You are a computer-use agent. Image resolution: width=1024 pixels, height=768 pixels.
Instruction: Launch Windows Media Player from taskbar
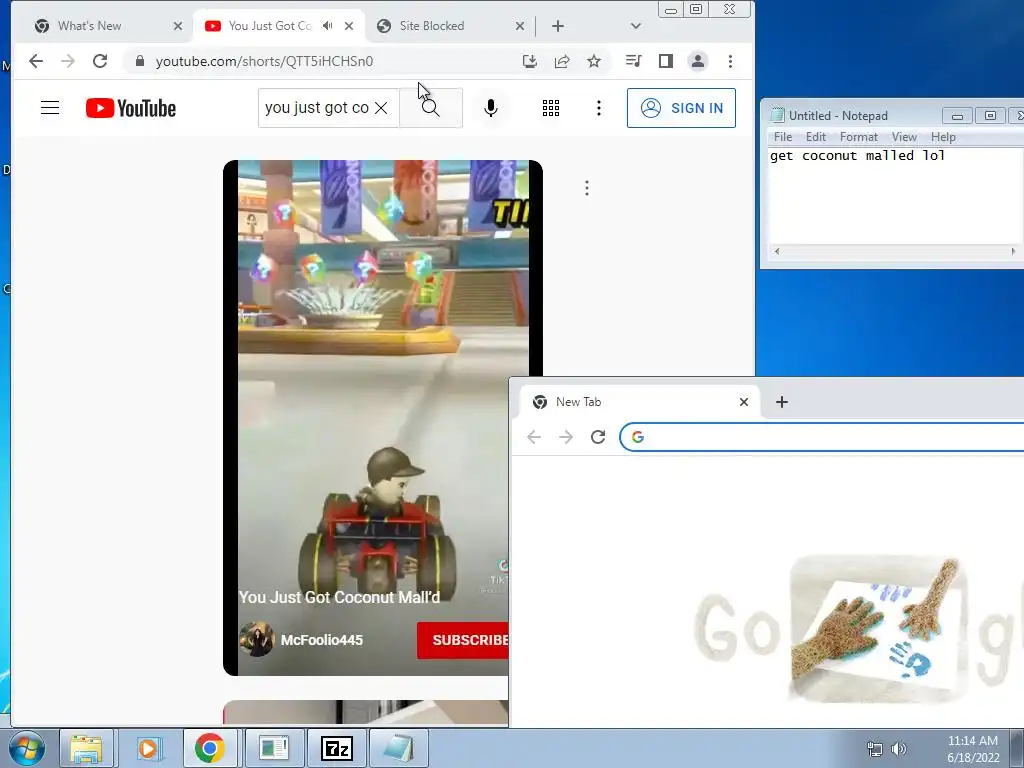[x=148, y=748]
